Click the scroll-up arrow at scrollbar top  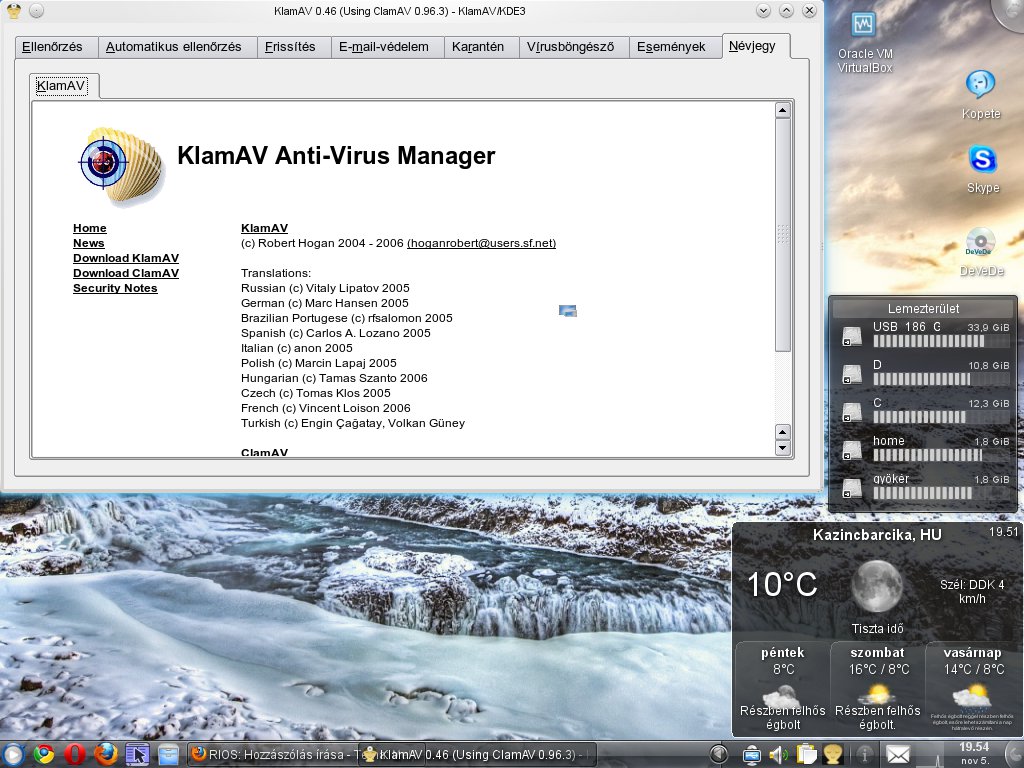782,110
